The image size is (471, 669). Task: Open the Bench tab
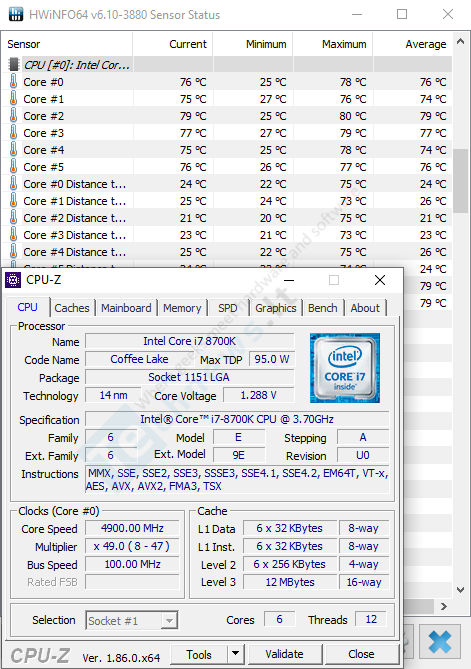pos(323,308)
